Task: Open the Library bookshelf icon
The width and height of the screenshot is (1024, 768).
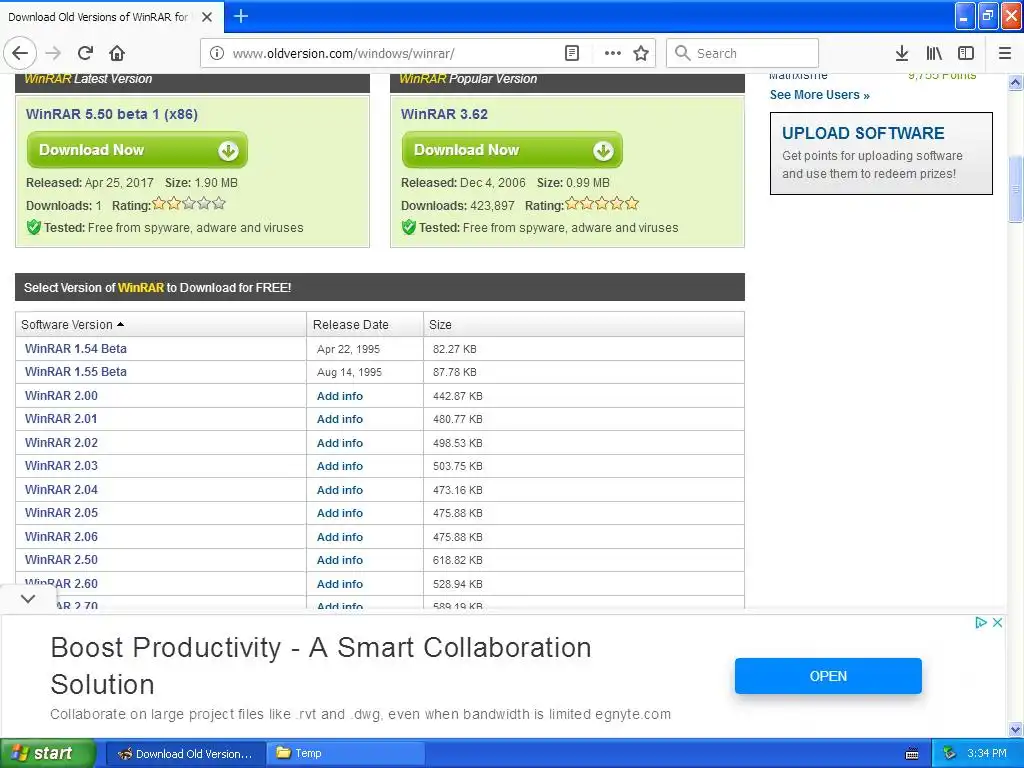Action: point(934,54)
